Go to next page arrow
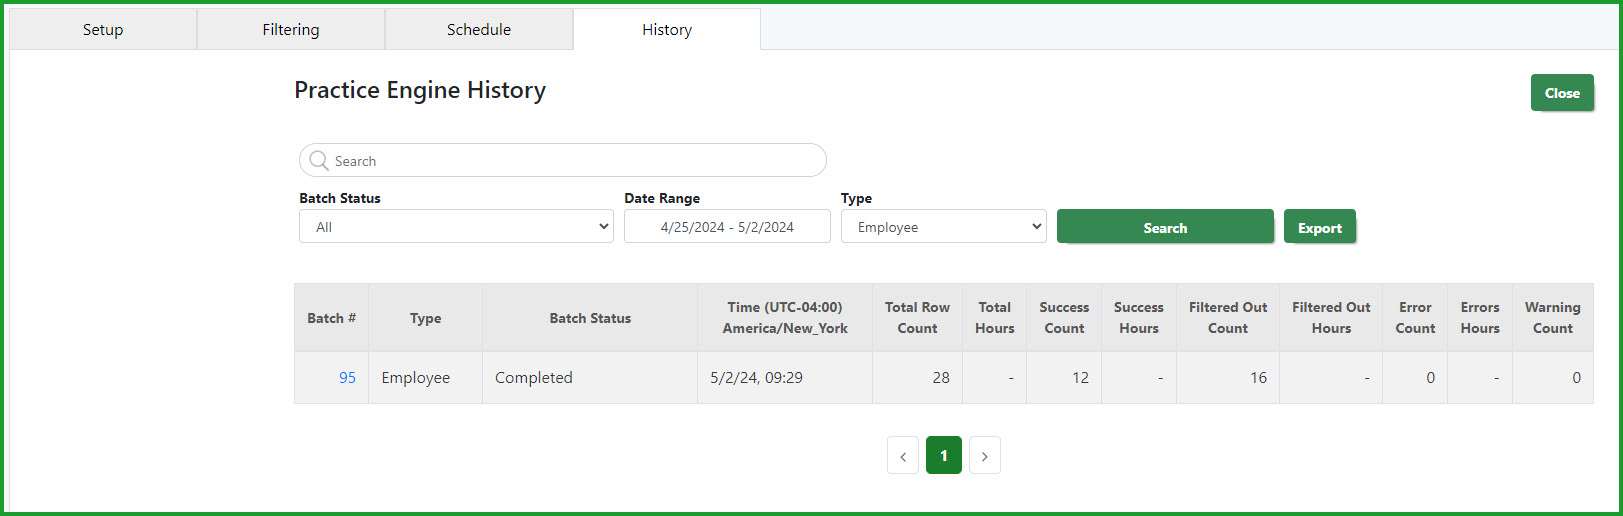This screenshot has height=516, width=1623. click(985, 456)
